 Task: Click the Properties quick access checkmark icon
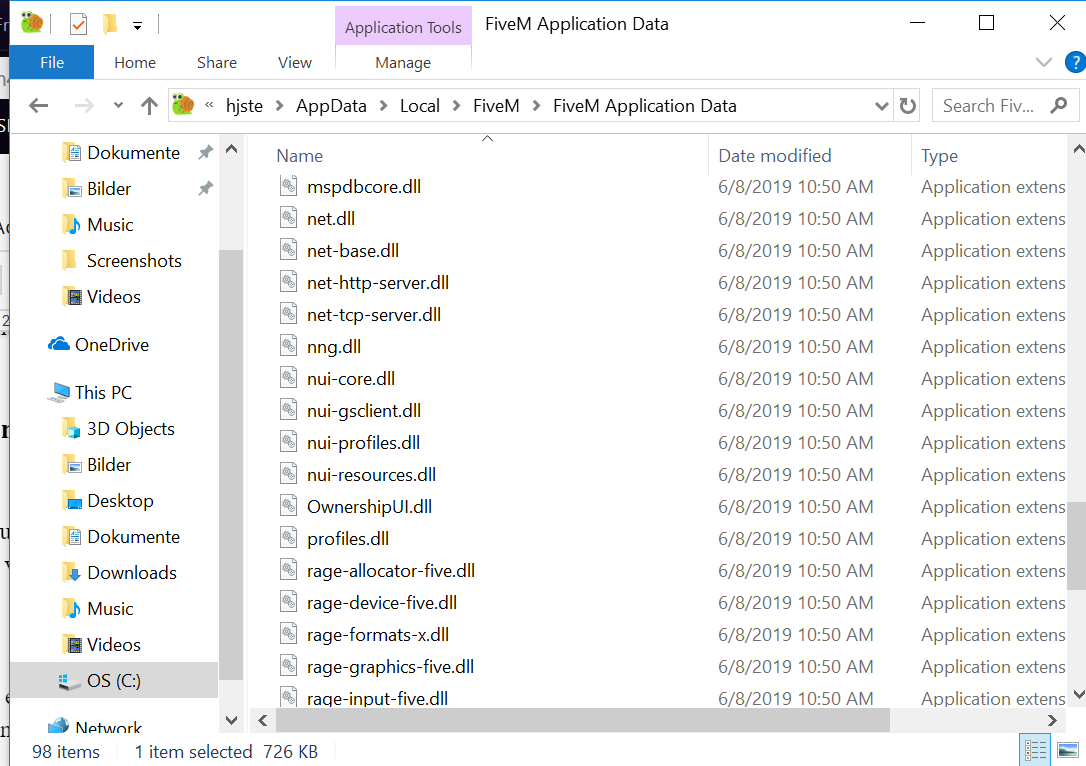78,25
